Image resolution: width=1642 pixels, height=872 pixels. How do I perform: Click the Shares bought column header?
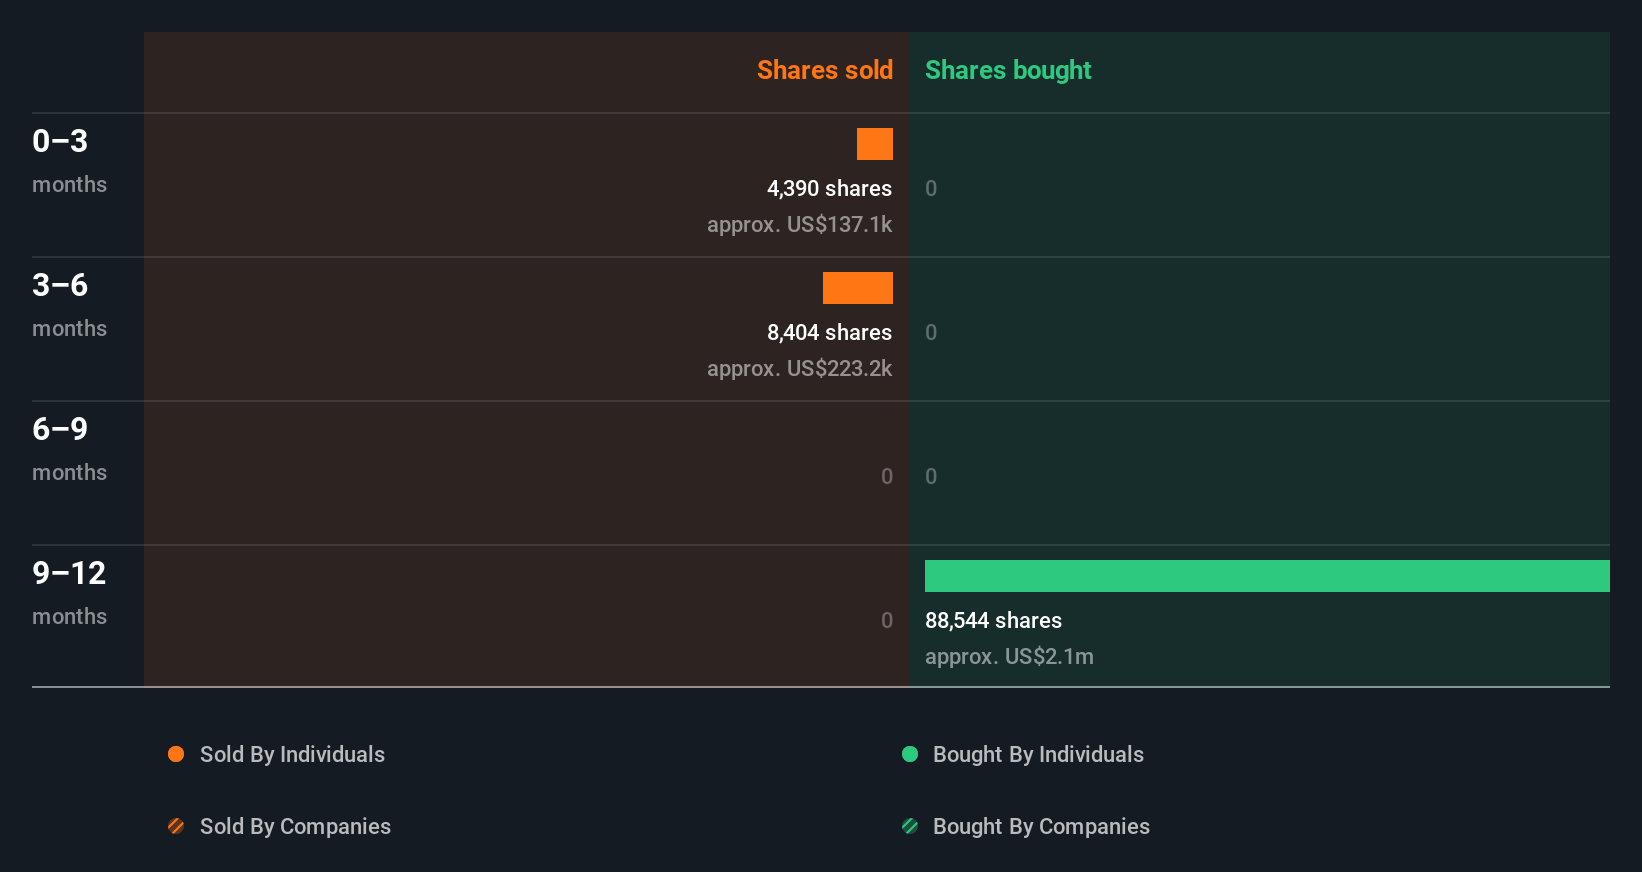(1008, 70)
